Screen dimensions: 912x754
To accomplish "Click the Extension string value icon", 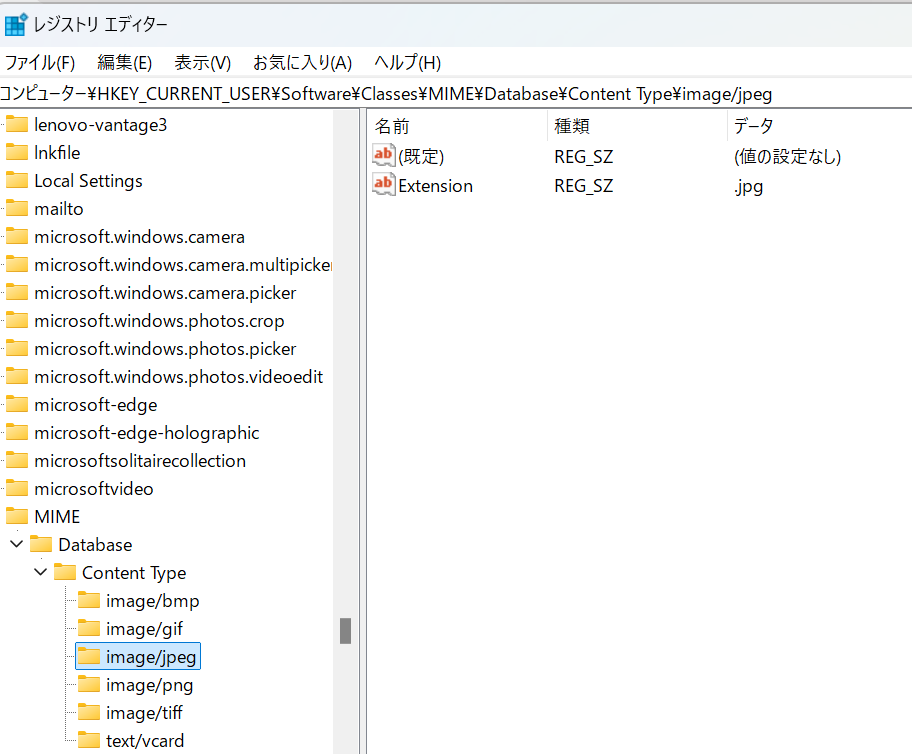I will pos(384,184).
